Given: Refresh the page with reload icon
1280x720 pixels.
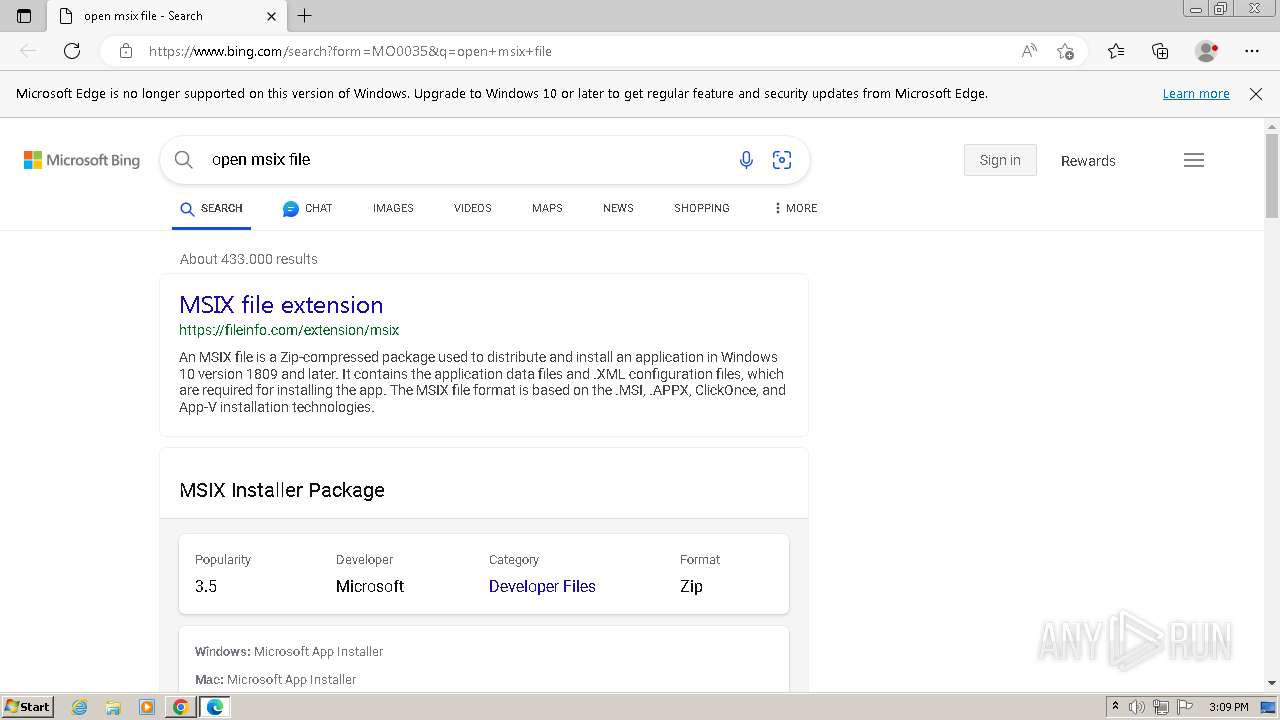Looking at the screenshot, I should 72,51.
